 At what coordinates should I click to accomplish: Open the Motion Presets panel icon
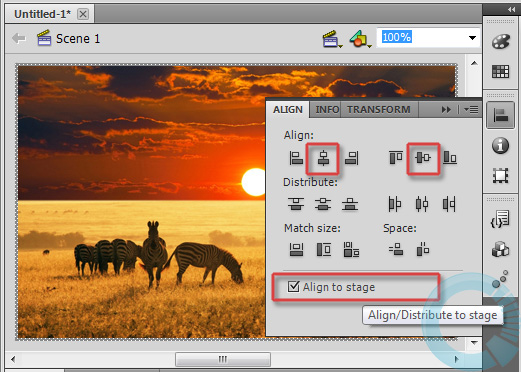[501, 279]
